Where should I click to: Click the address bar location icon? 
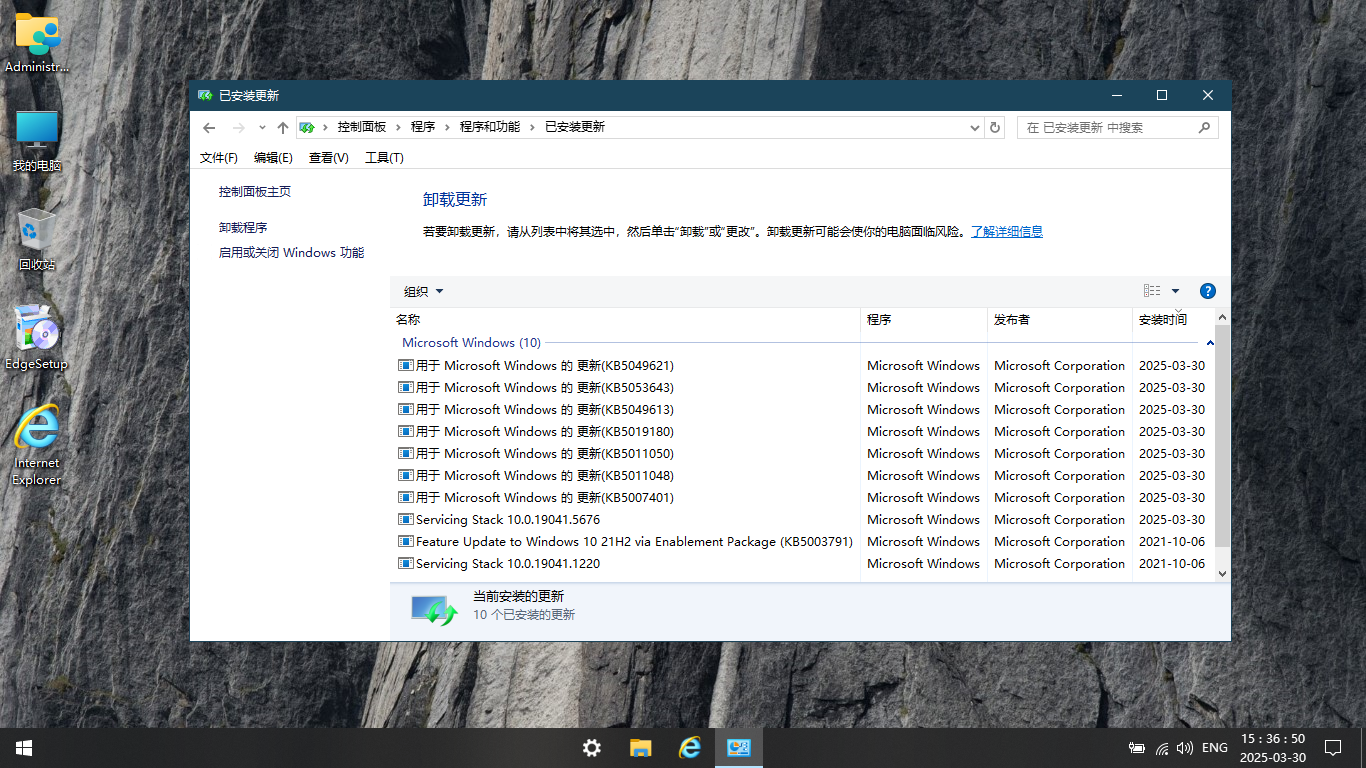pos(307,128)
